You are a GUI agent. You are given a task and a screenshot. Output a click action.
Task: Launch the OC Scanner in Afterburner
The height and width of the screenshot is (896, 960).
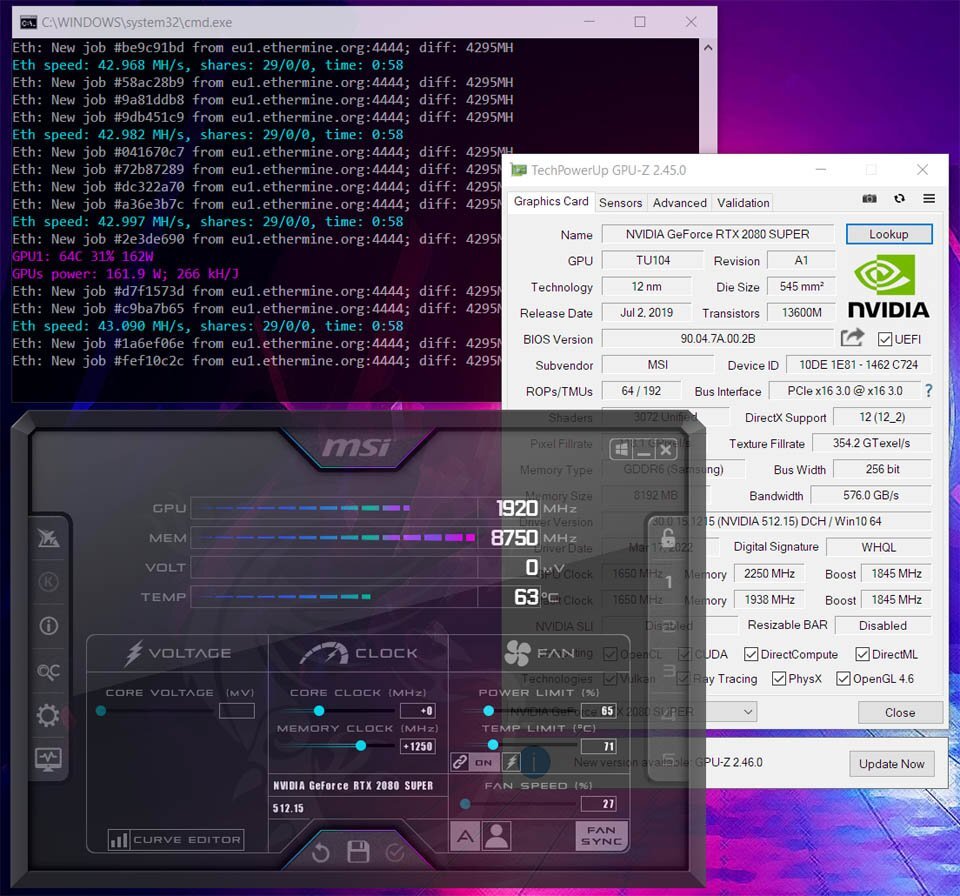click(48, 671)
